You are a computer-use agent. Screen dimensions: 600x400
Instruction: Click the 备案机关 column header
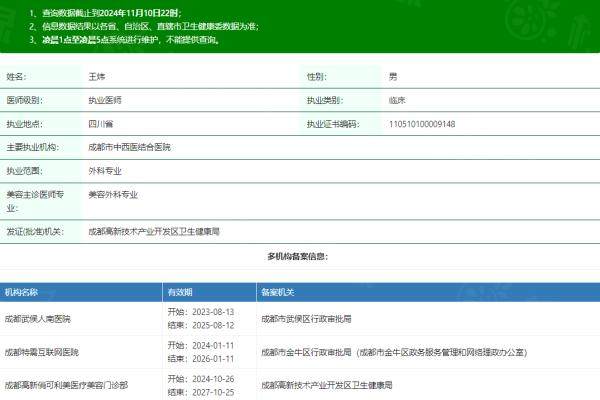click(x=277, y=293)
